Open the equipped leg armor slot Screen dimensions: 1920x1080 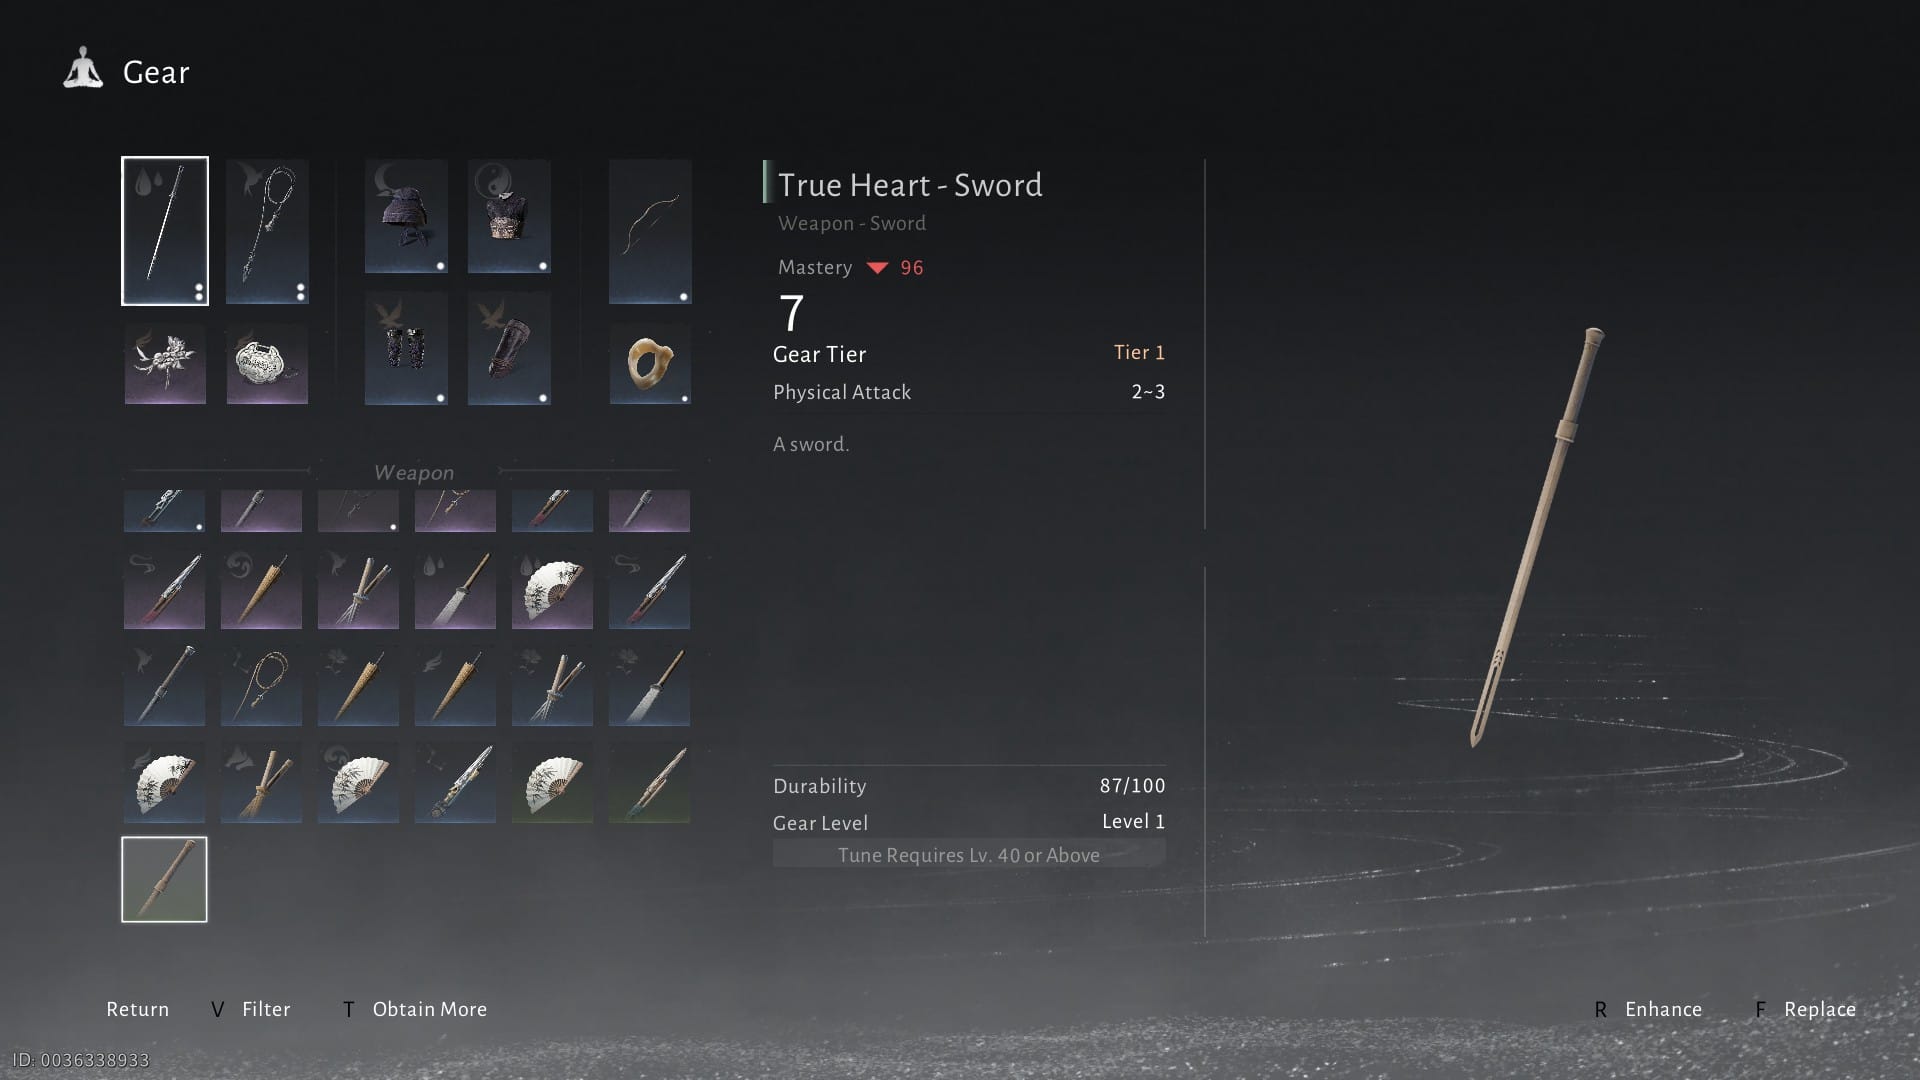pyautogui.click(x=509, y=348)
